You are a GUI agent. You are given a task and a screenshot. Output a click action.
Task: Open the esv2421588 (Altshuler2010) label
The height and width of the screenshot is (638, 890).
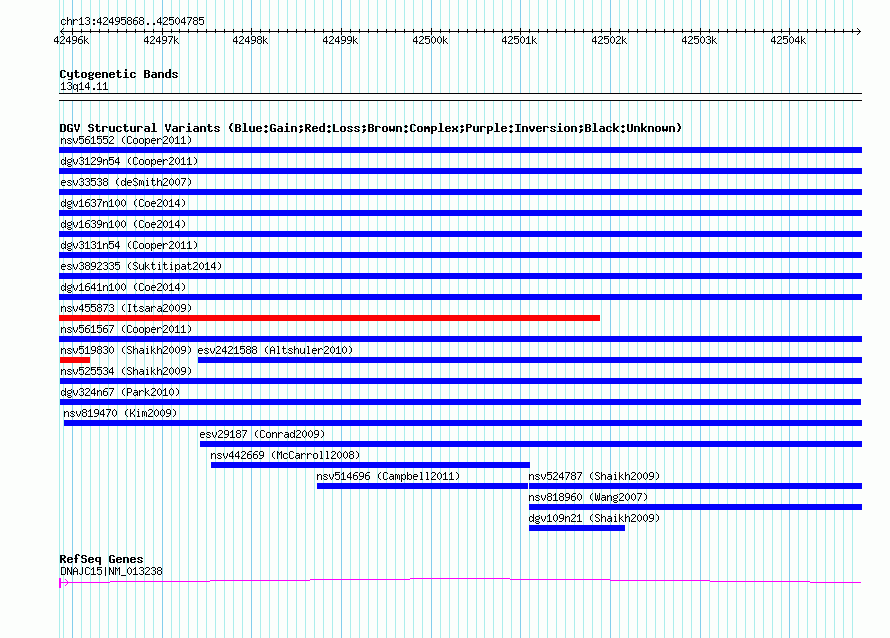(x=275, y=350)
